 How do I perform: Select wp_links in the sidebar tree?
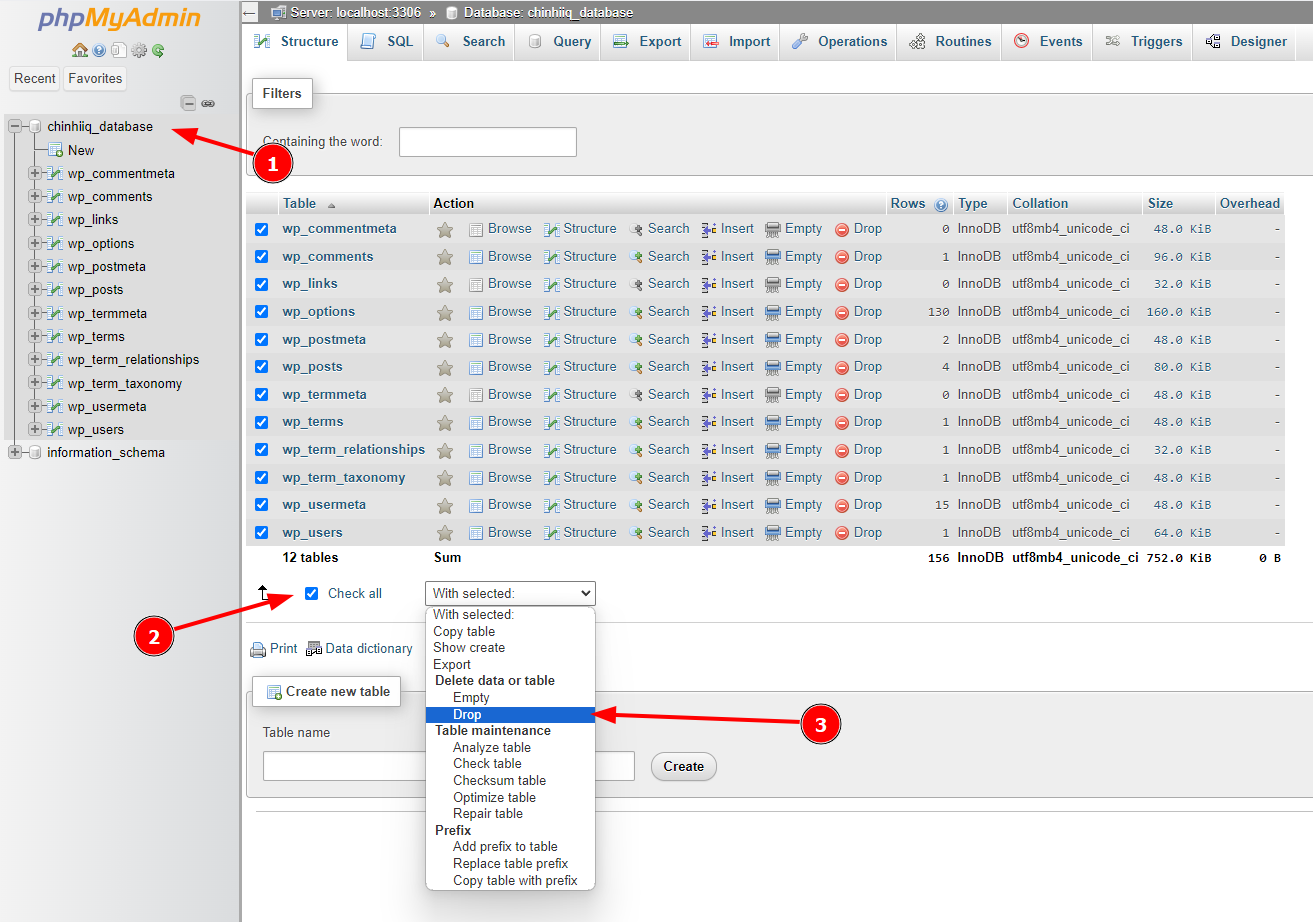point(93,220)
